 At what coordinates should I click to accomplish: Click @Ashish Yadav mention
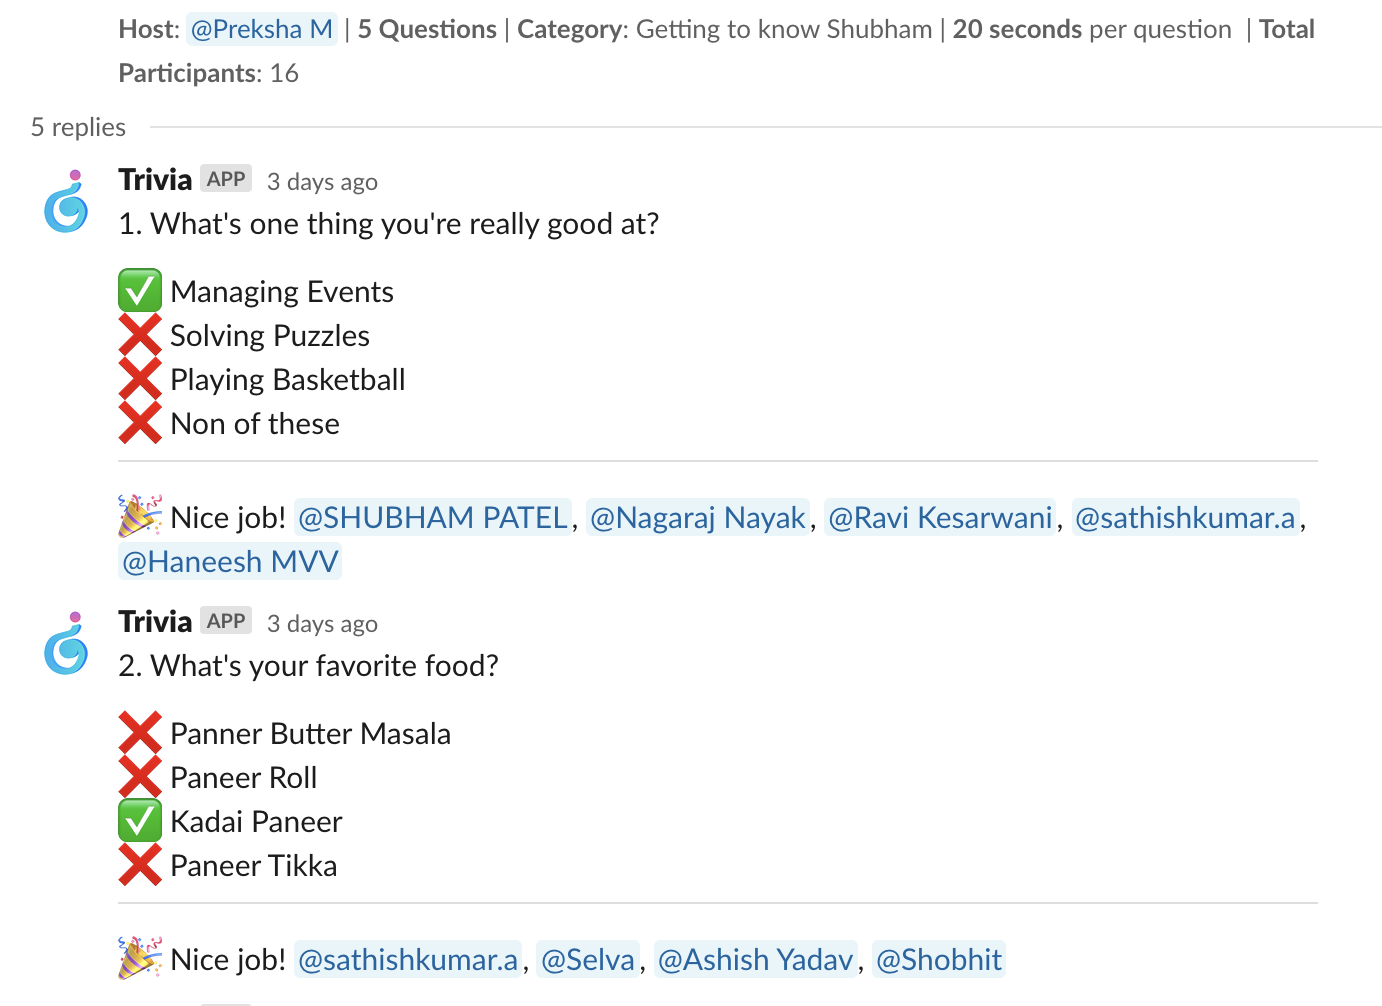click(755, 959)
